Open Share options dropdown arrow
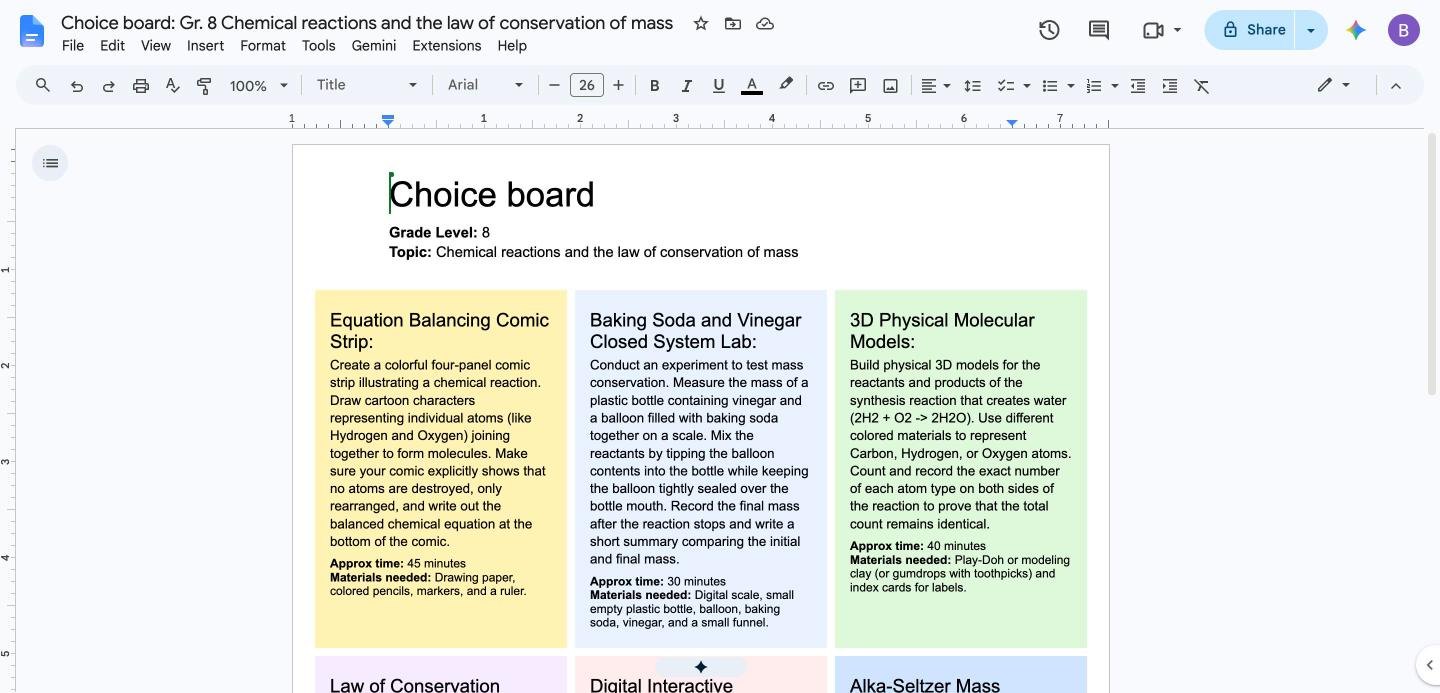The image size is (1440, 693). pyautogui.click(x=1311, y=30)
